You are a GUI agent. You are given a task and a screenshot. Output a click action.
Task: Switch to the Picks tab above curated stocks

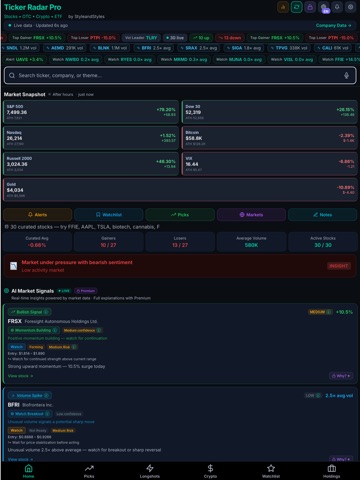(180, 215)
